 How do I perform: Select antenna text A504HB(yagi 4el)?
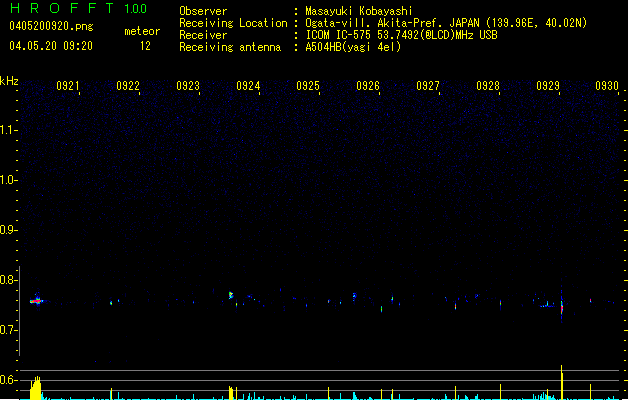click(x=353, y=47)
